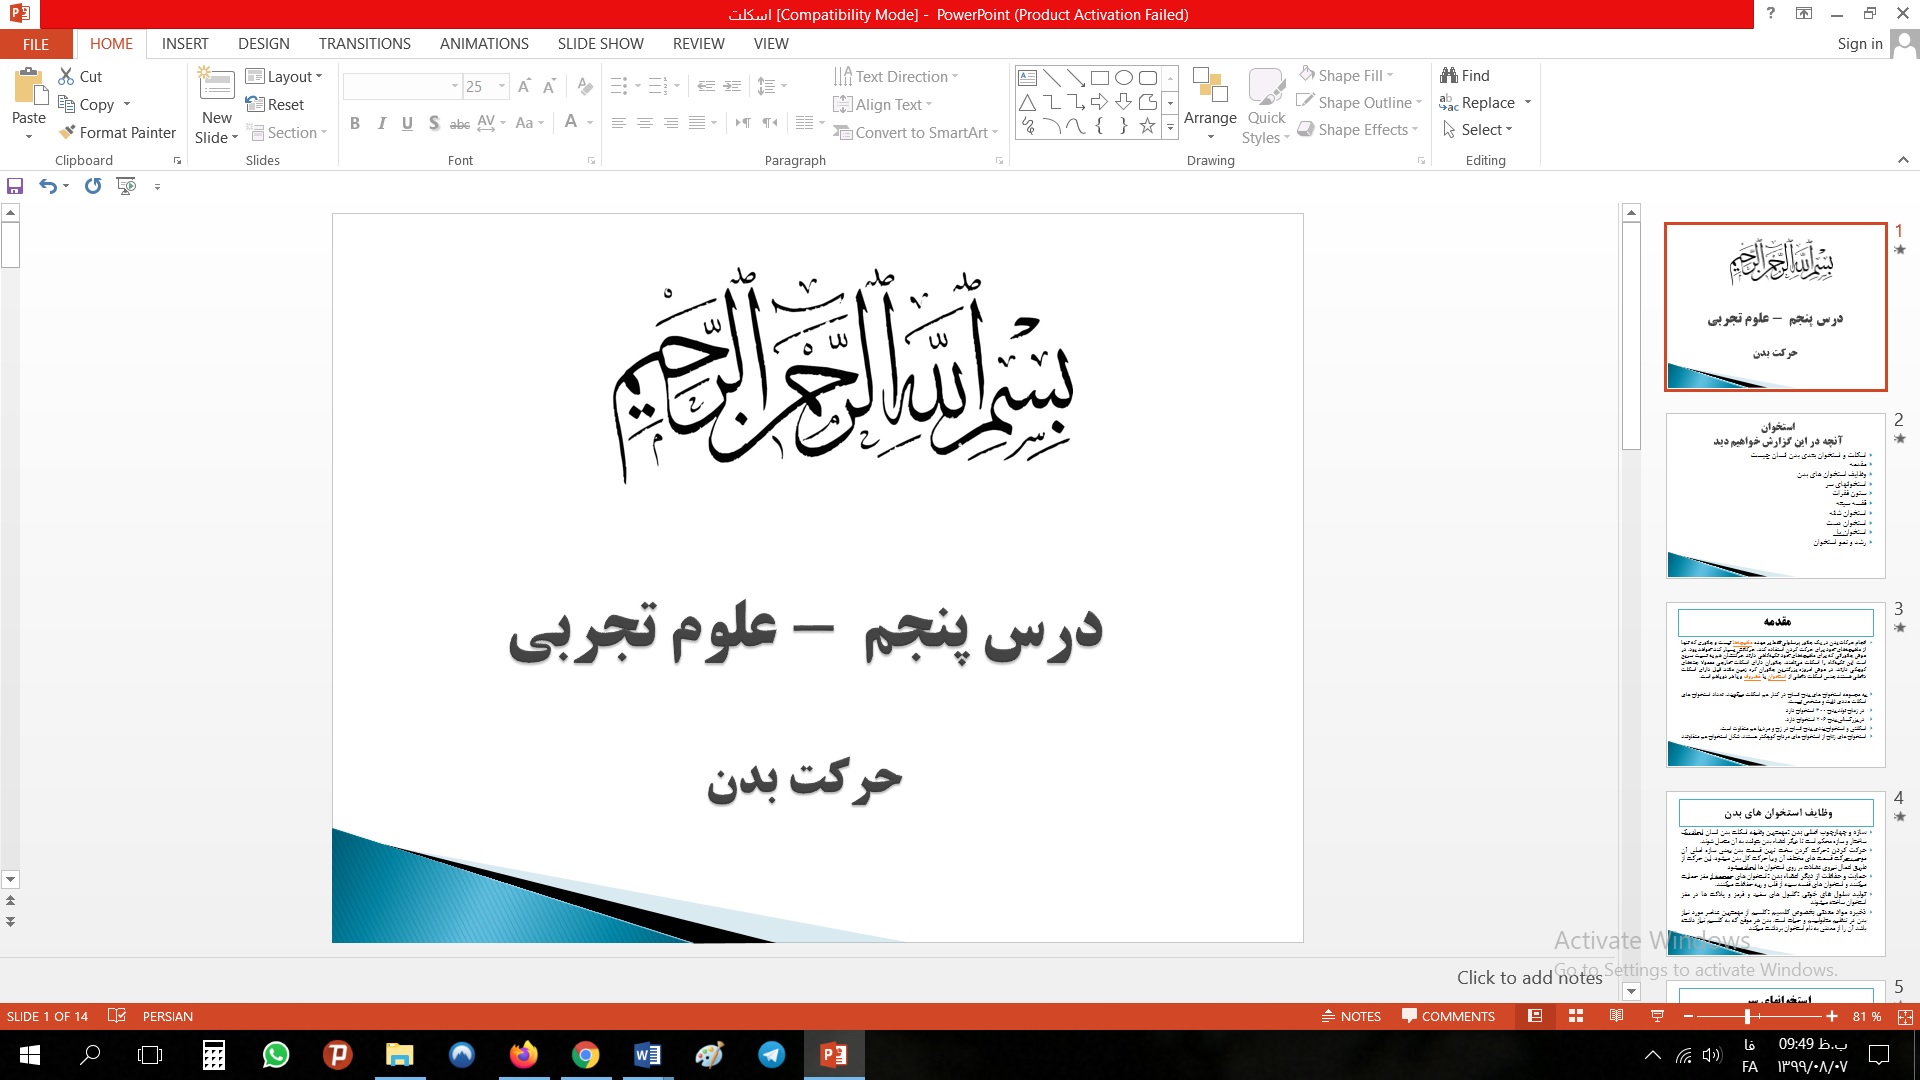Open Slide Sorter view icon in status bar

(1576, 1016)
